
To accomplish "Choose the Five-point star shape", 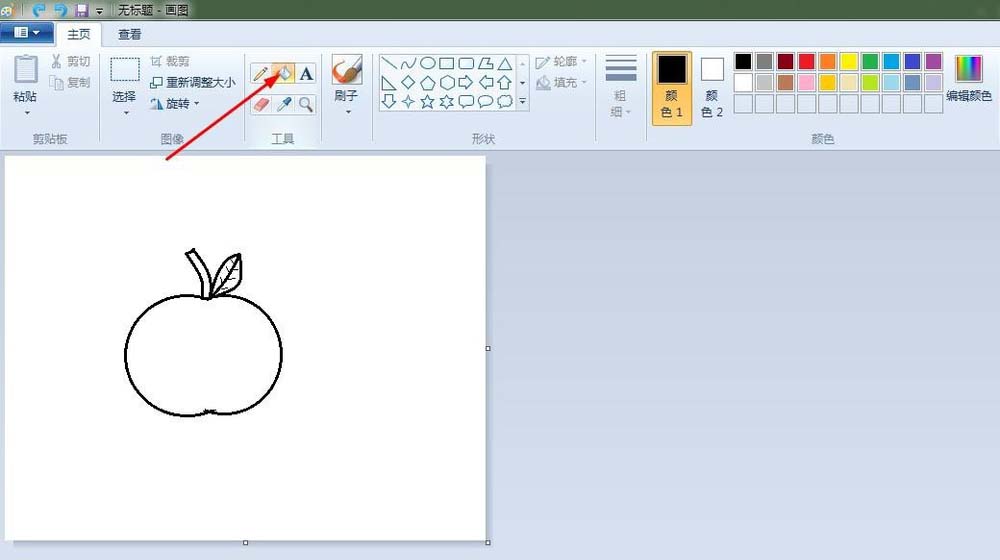I will coord(427,101).
